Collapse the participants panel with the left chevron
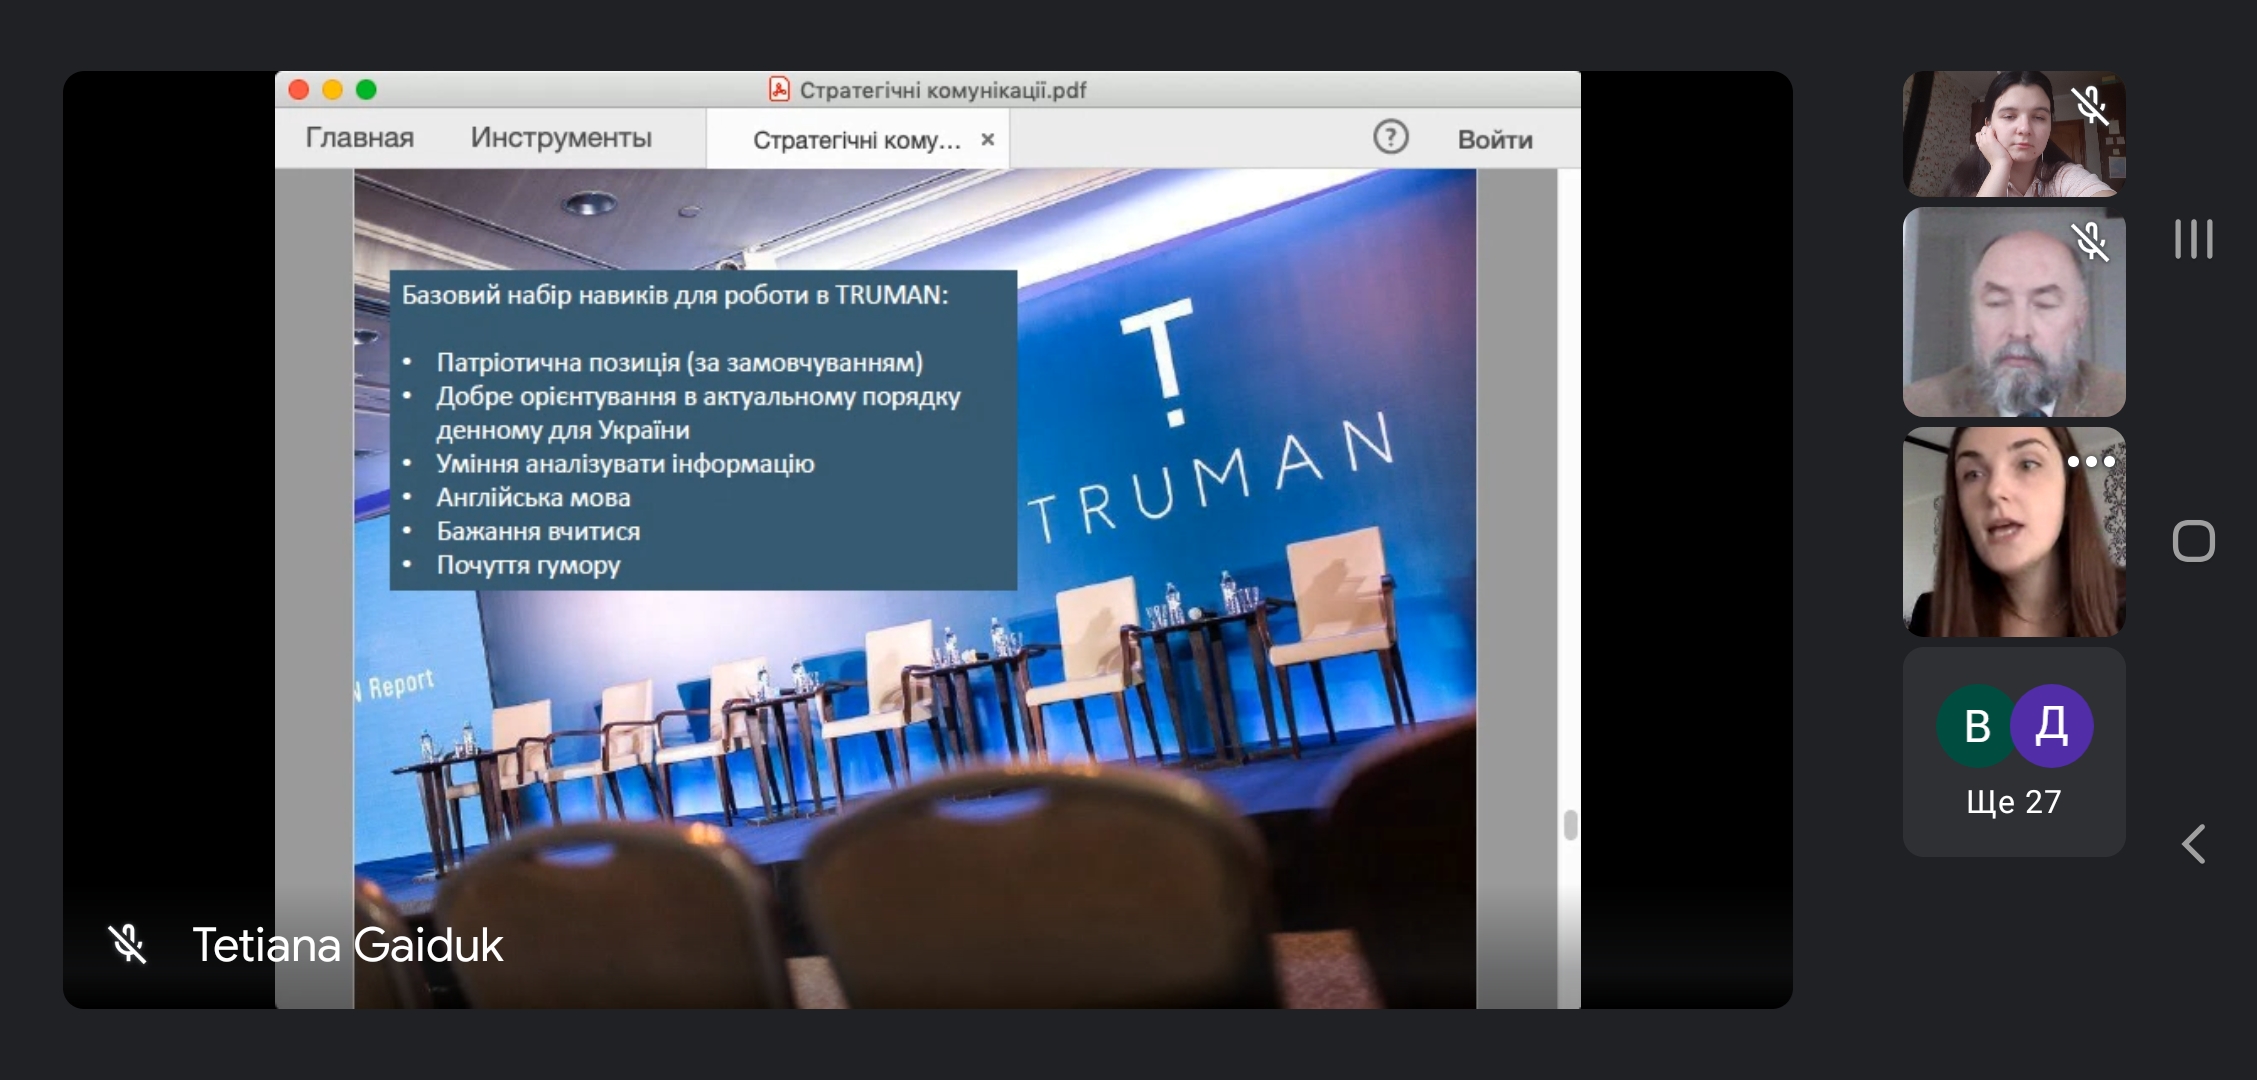 [x=2193, y=844]
